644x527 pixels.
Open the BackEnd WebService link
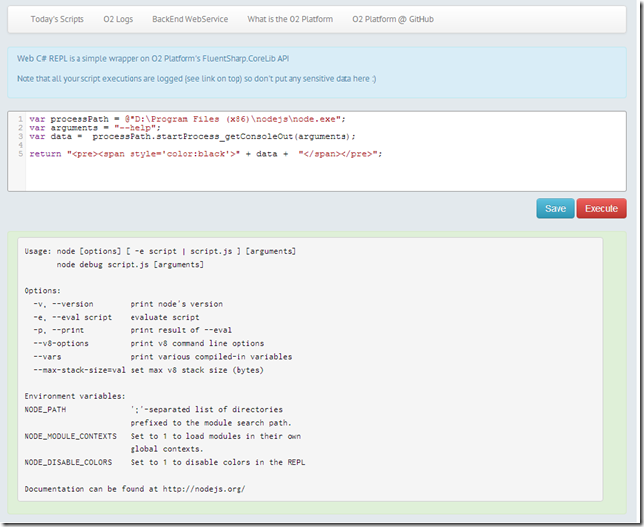pyautogui.click(x=190, y=19)
